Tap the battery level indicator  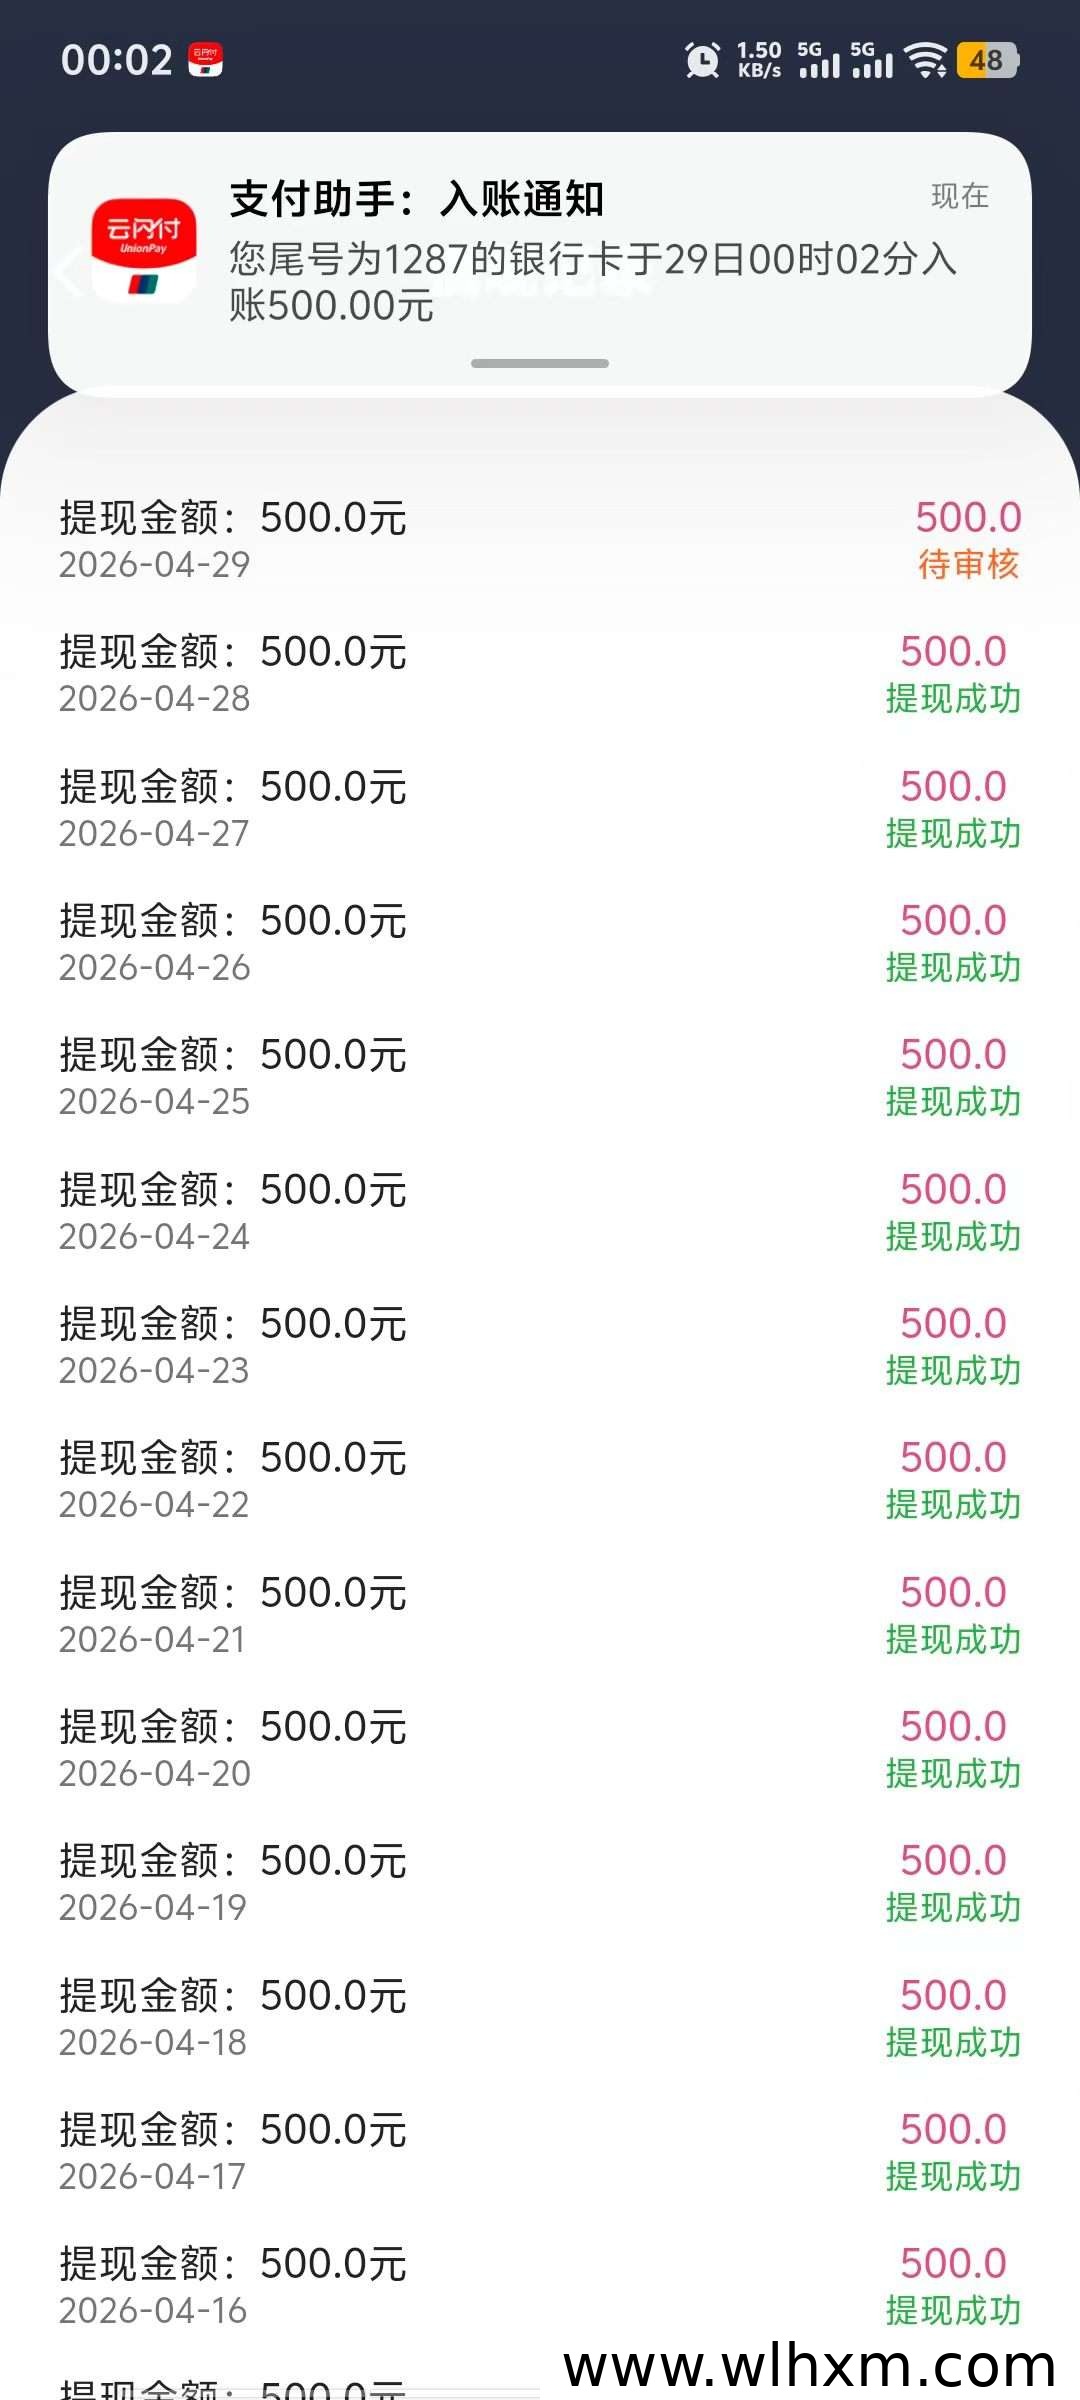point(987,60)
